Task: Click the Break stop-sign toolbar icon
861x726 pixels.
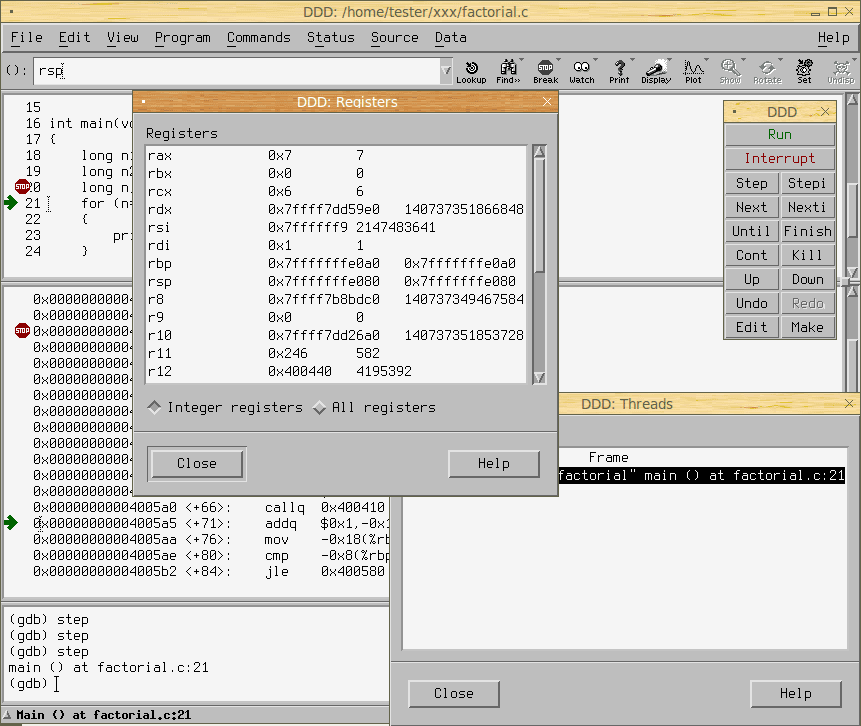Action: pyautogui.click(x=545, y=71)
